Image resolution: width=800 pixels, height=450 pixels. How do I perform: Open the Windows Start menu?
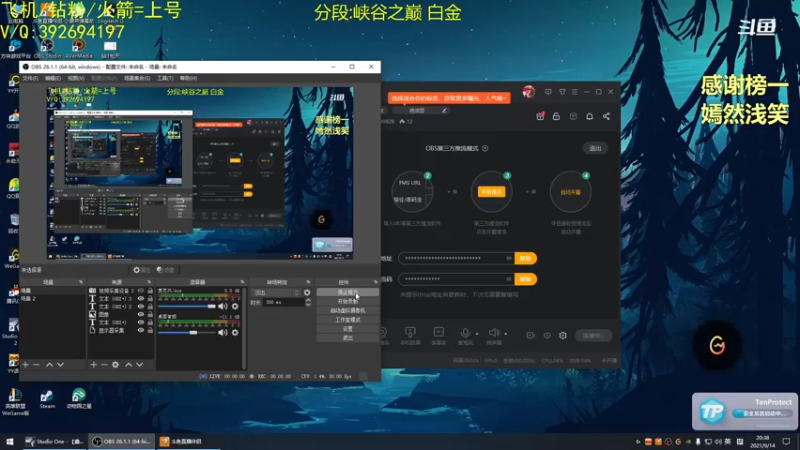point(10,441)
